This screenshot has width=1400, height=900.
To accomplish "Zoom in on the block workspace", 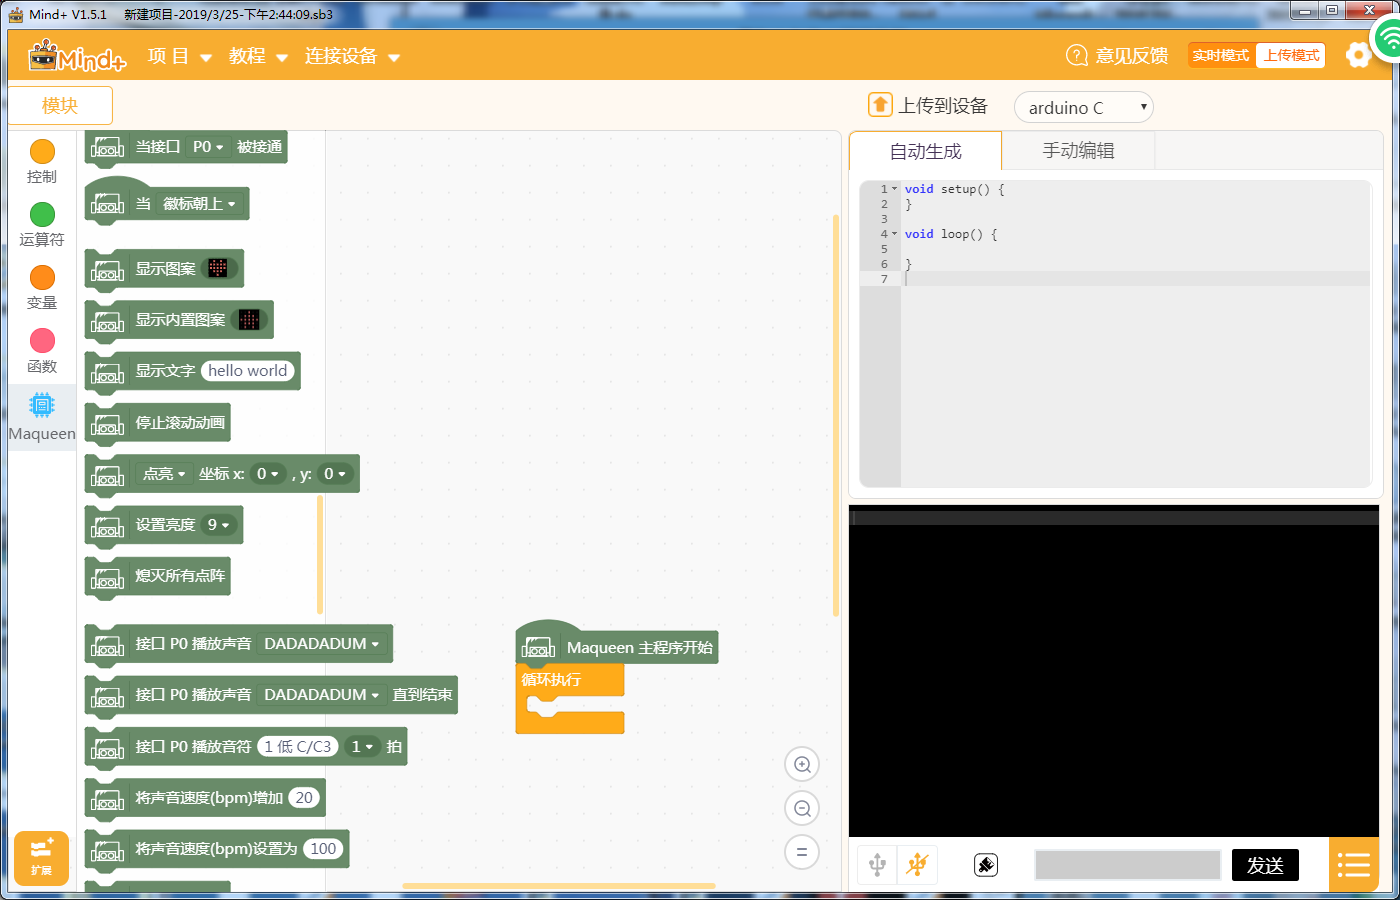I will tap(802, 764).
